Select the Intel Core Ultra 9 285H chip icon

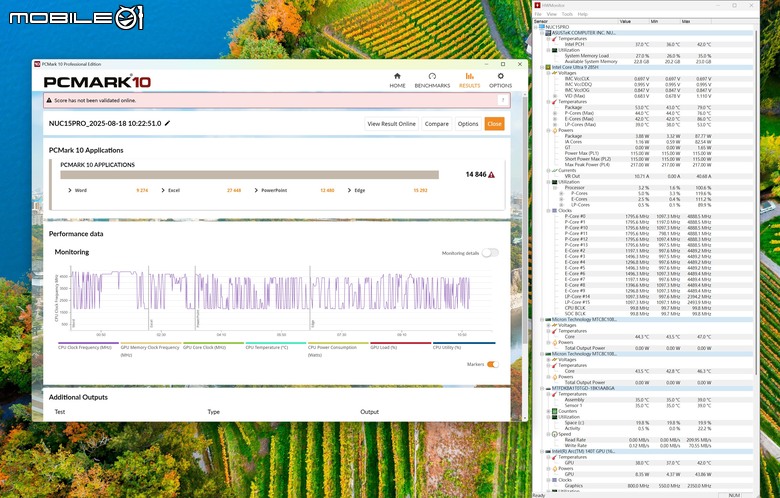(x=548, y=67)
